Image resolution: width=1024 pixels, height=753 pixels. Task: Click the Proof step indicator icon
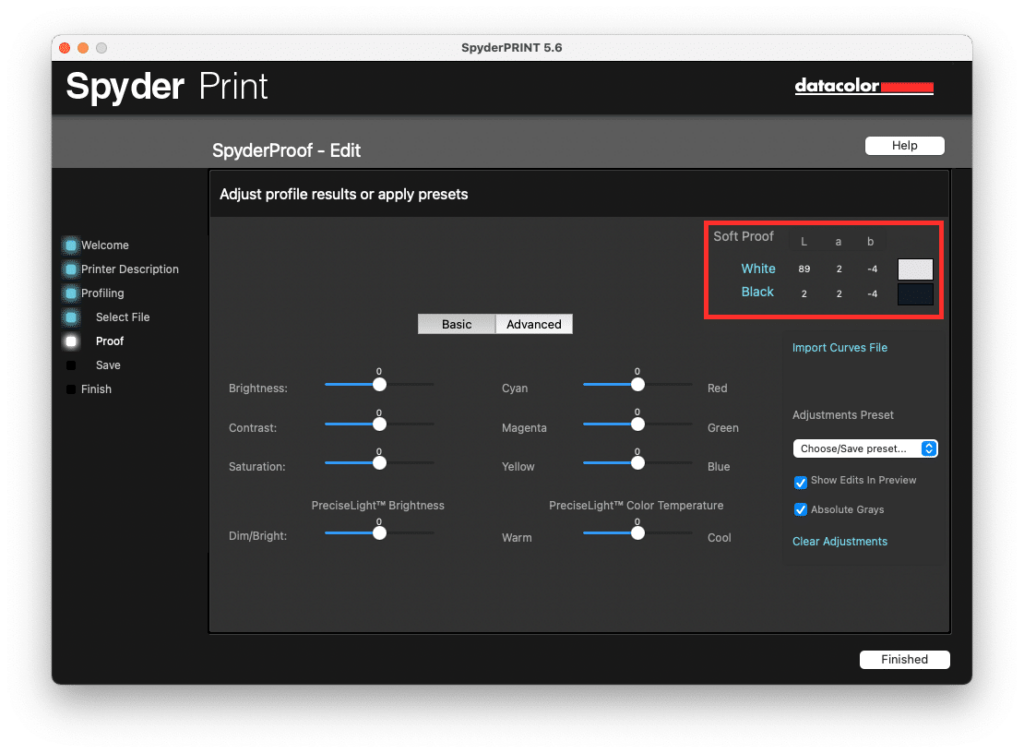coord(71,341)
